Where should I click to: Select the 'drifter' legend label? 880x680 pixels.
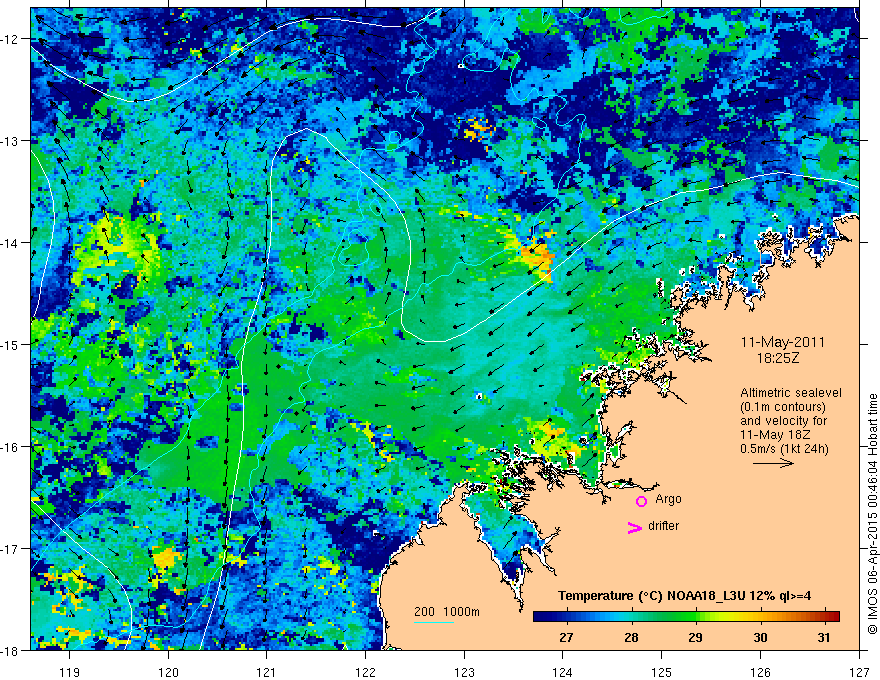663,526
